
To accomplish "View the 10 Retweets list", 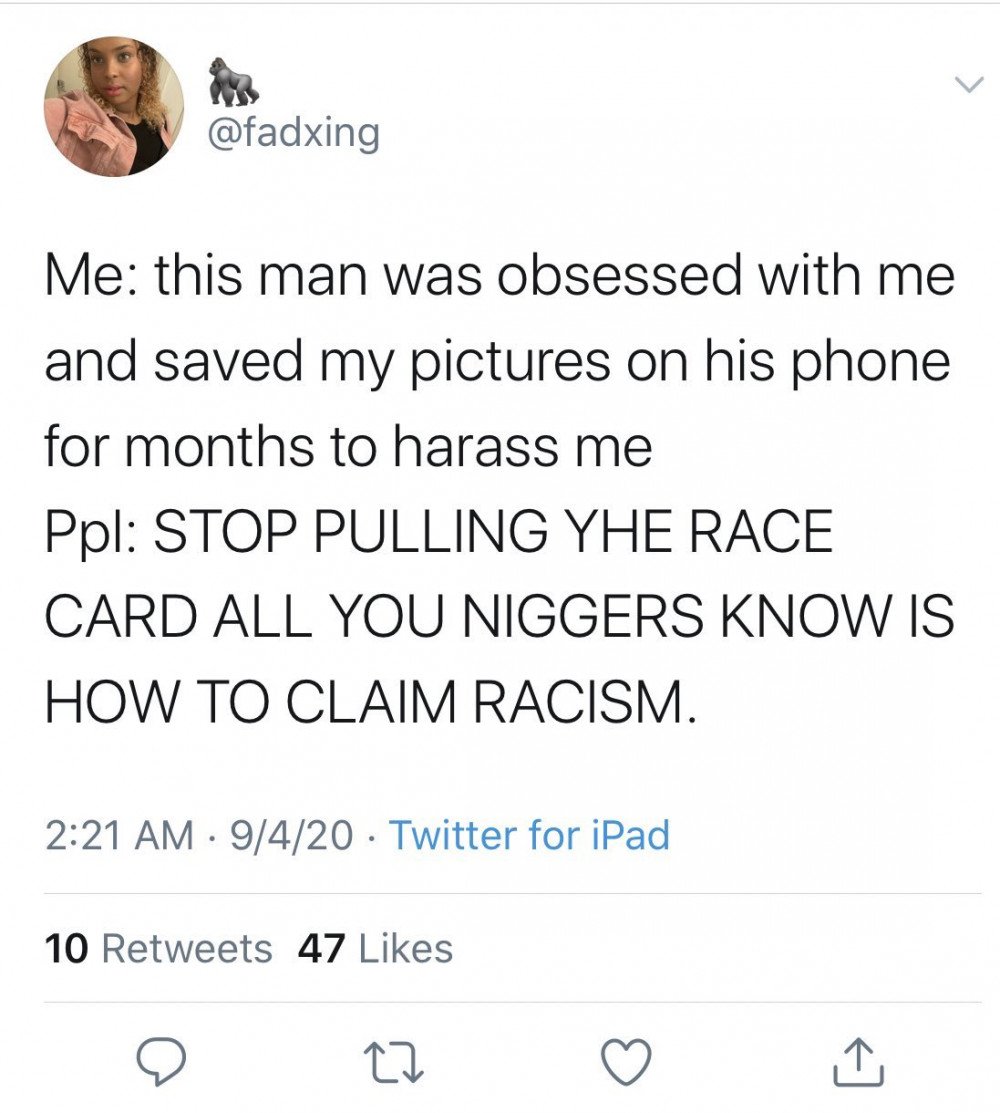I will [158, 948].
